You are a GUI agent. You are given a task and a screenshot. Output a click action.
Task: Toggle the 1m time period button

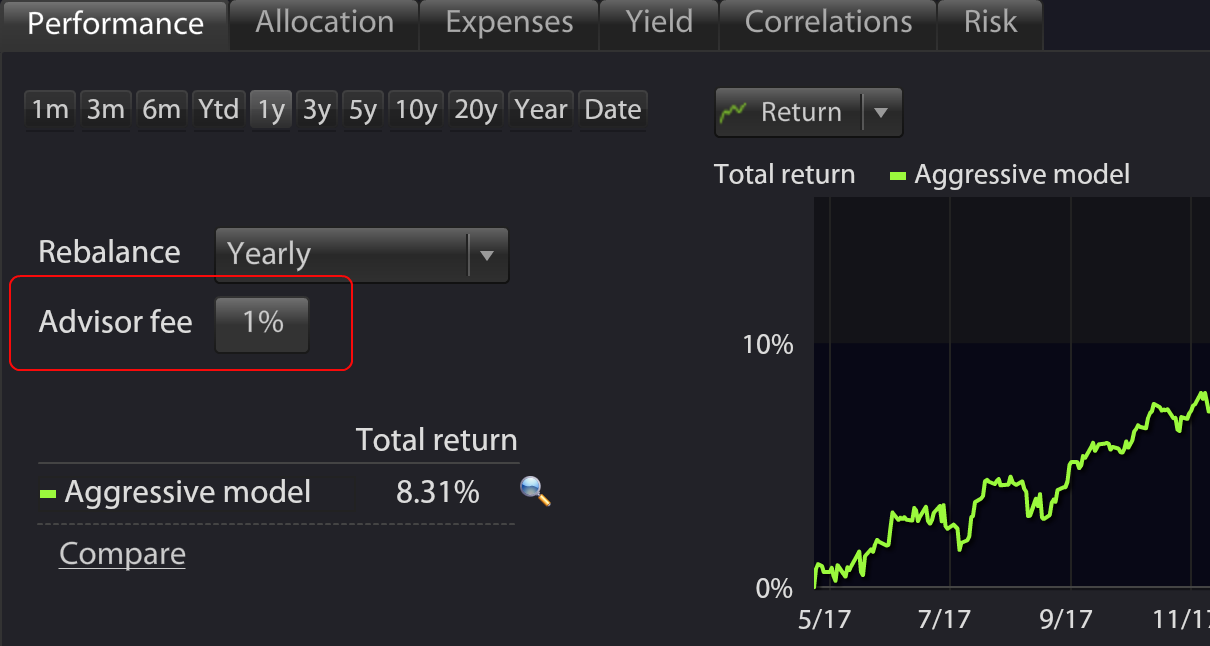pos(50,110)
